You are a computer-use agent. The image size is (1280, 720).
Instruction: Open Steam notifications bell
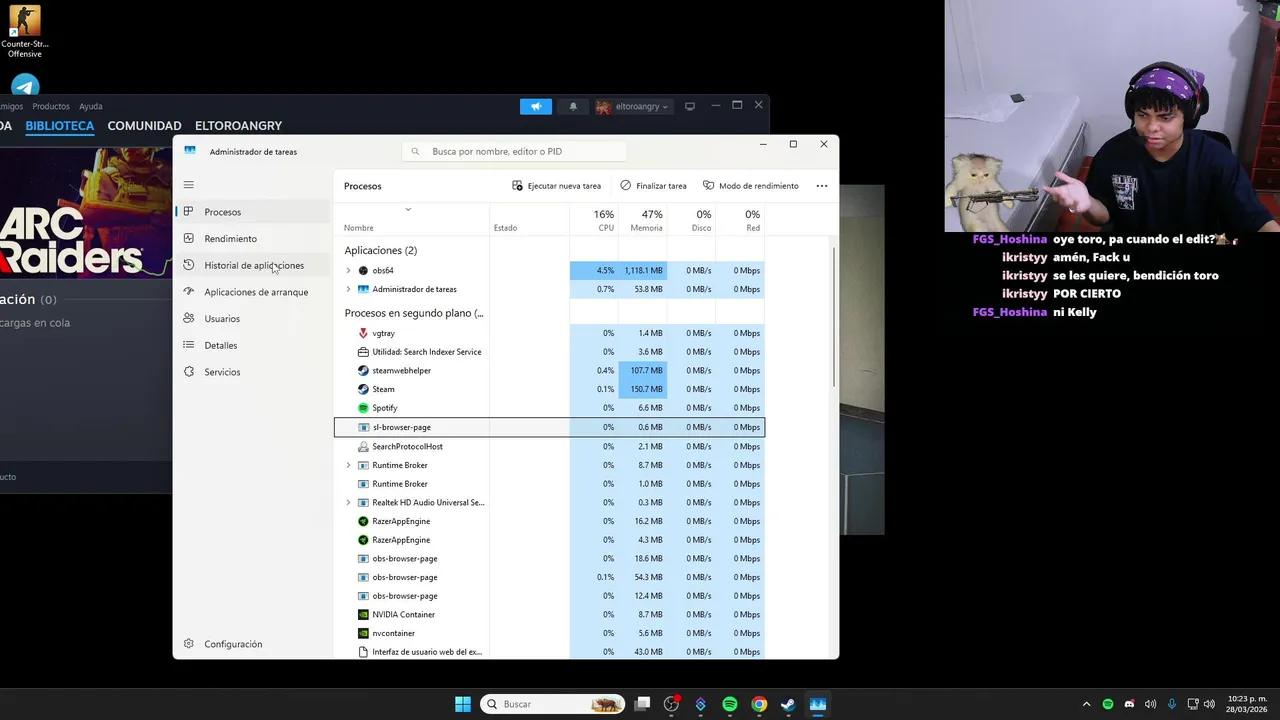(x=573, y=106)
